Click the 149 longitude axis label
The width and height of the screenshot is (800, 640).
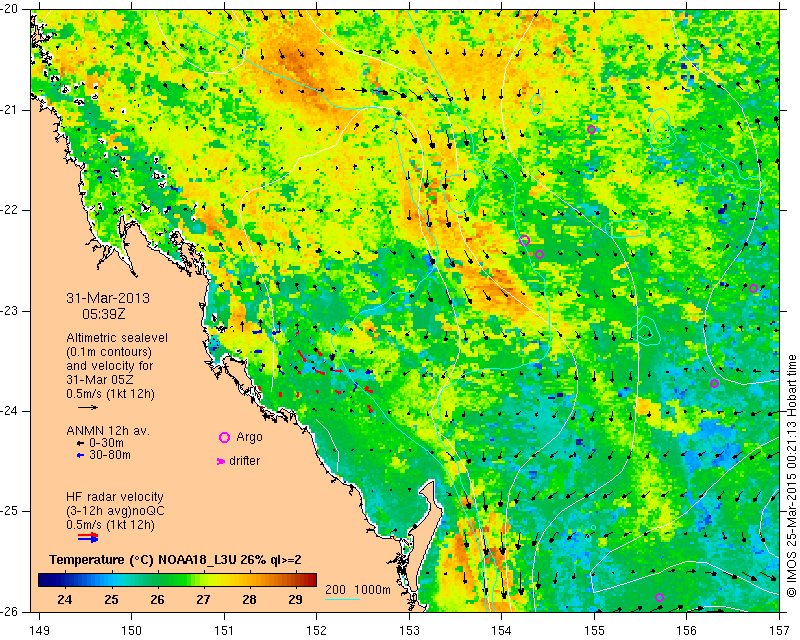(40, 631)
